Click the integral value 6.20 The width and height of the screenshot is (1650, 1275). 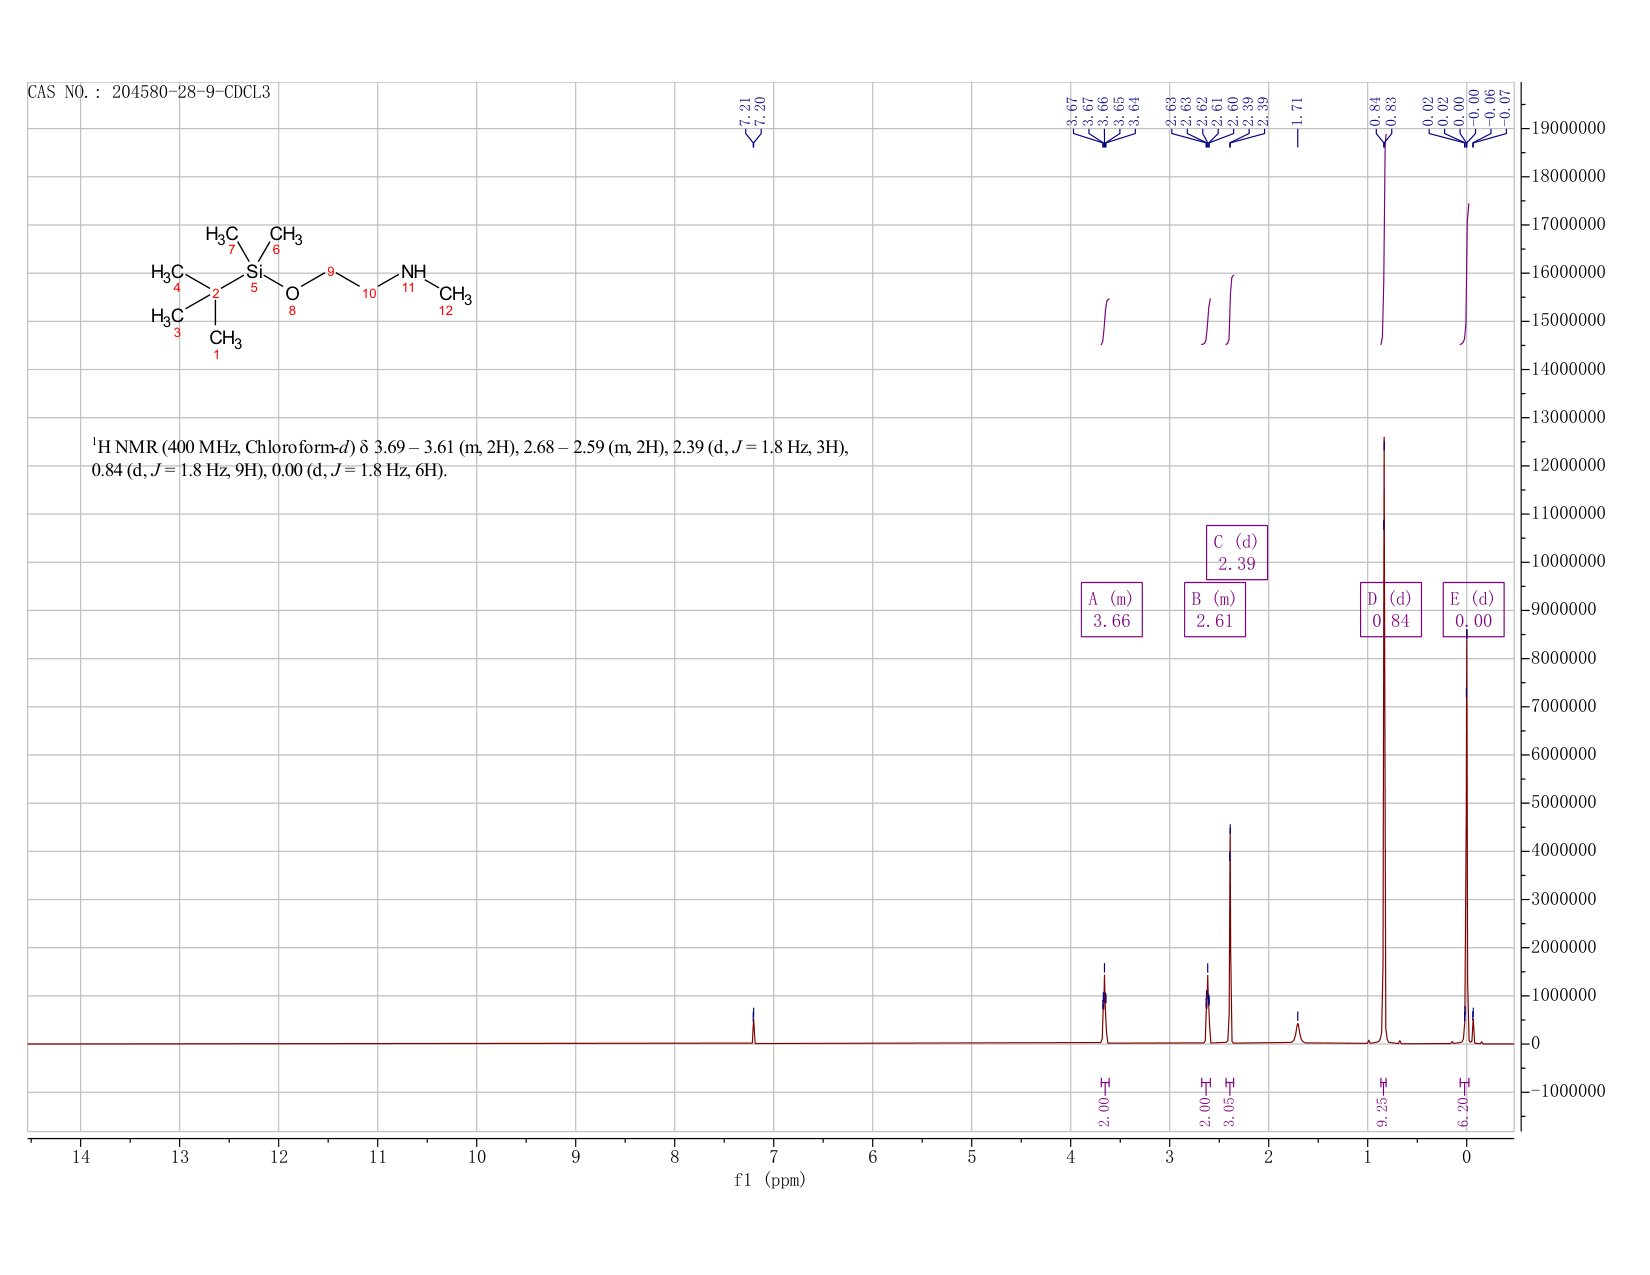1463,1111
